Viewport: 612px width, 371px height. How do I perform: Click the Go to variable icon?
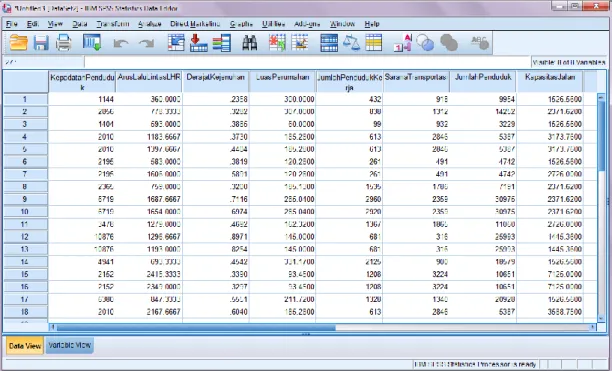click(198, 43)
